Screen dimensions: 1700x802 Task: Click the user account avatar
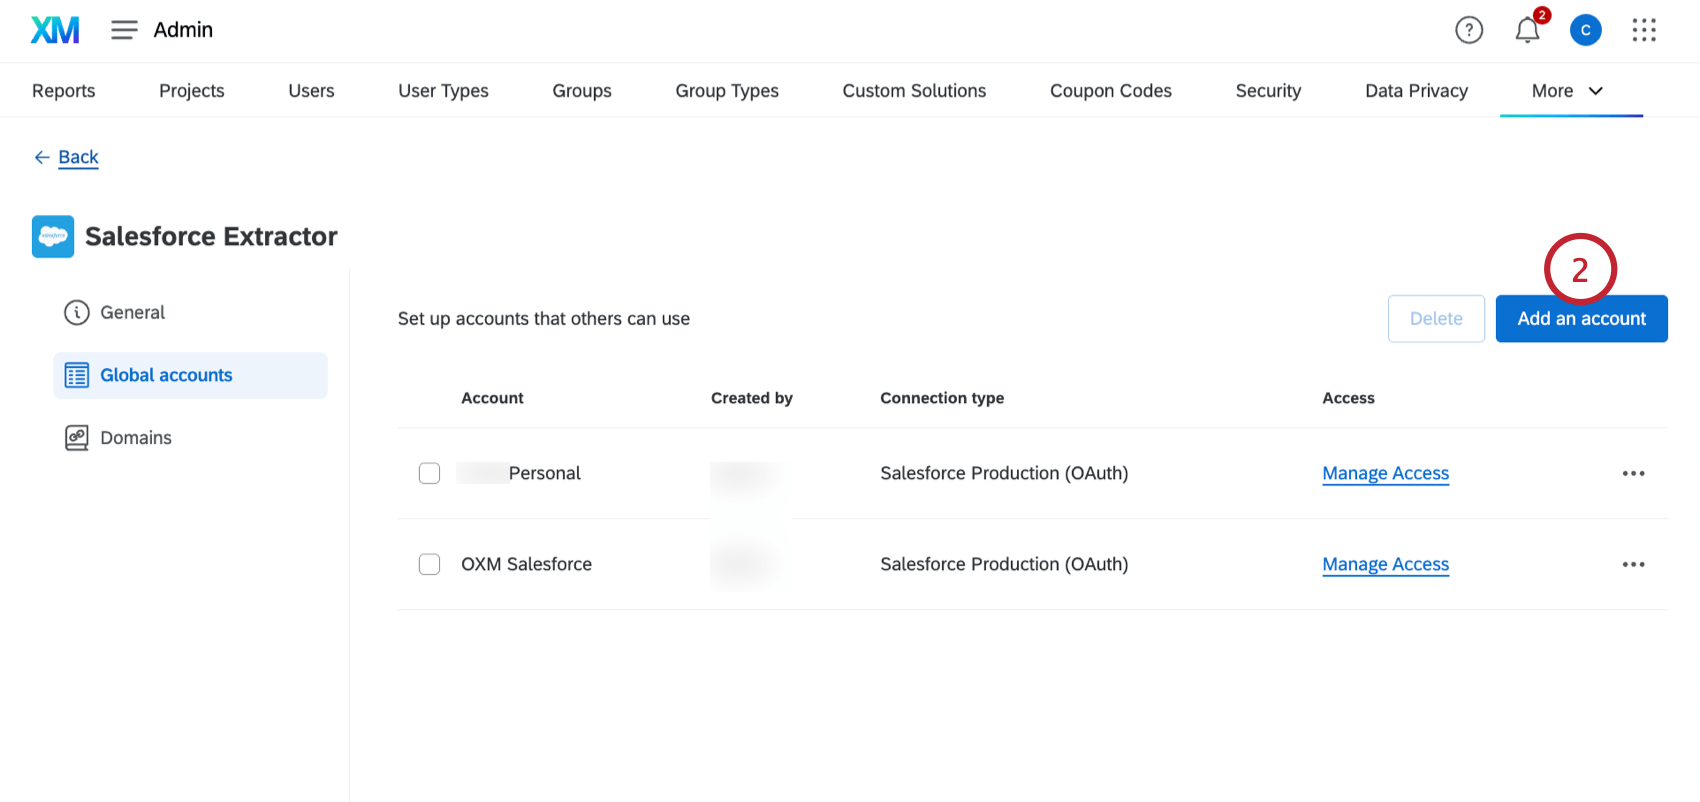1585,30
